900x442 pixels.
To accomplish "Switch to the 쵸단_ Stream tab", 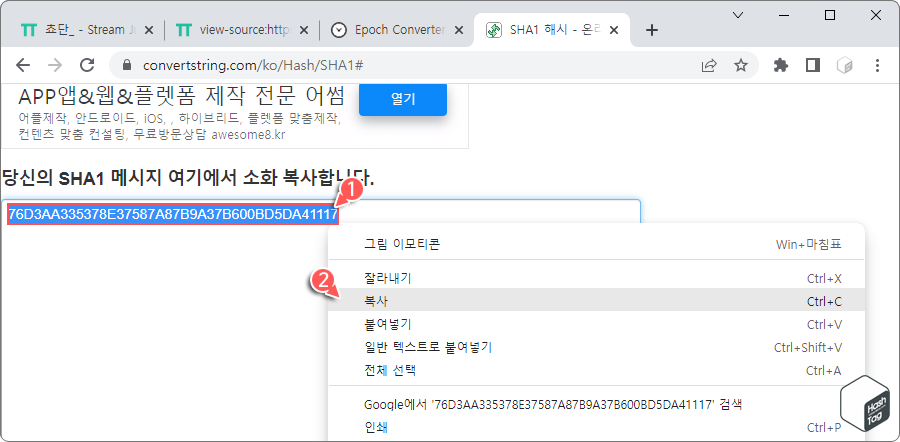I will pos(87,30).
